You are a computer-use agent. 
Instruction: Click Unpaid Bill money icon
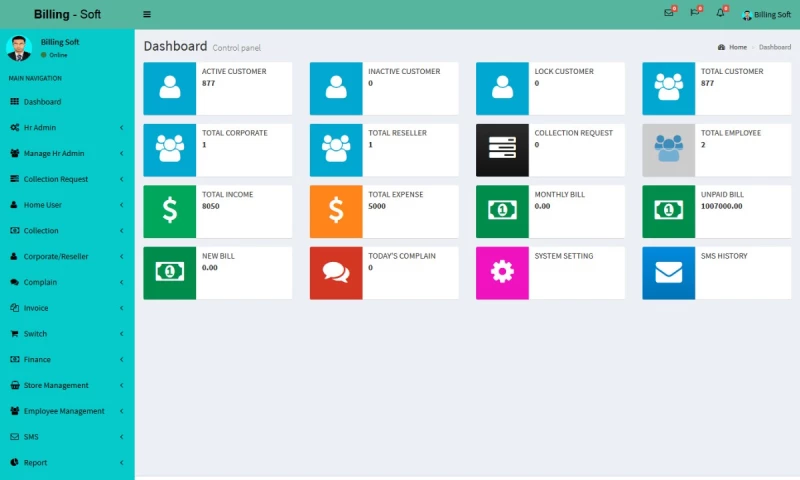(x=668, y=211)
